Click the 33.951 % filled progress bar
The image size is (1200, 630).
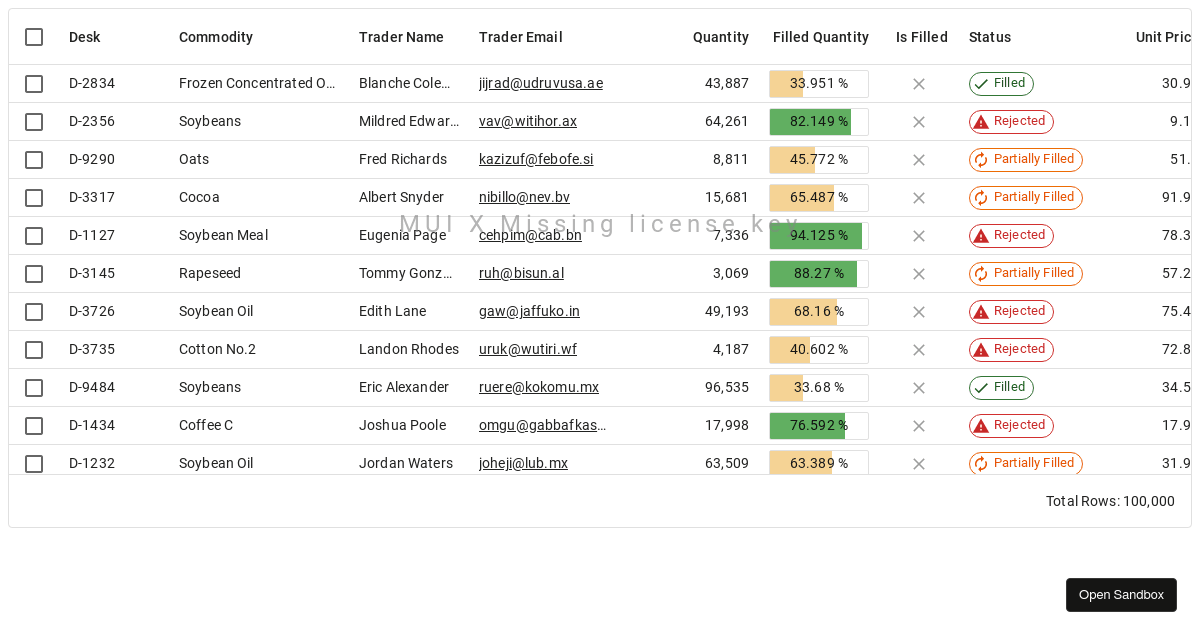click(x=819, y=84)
